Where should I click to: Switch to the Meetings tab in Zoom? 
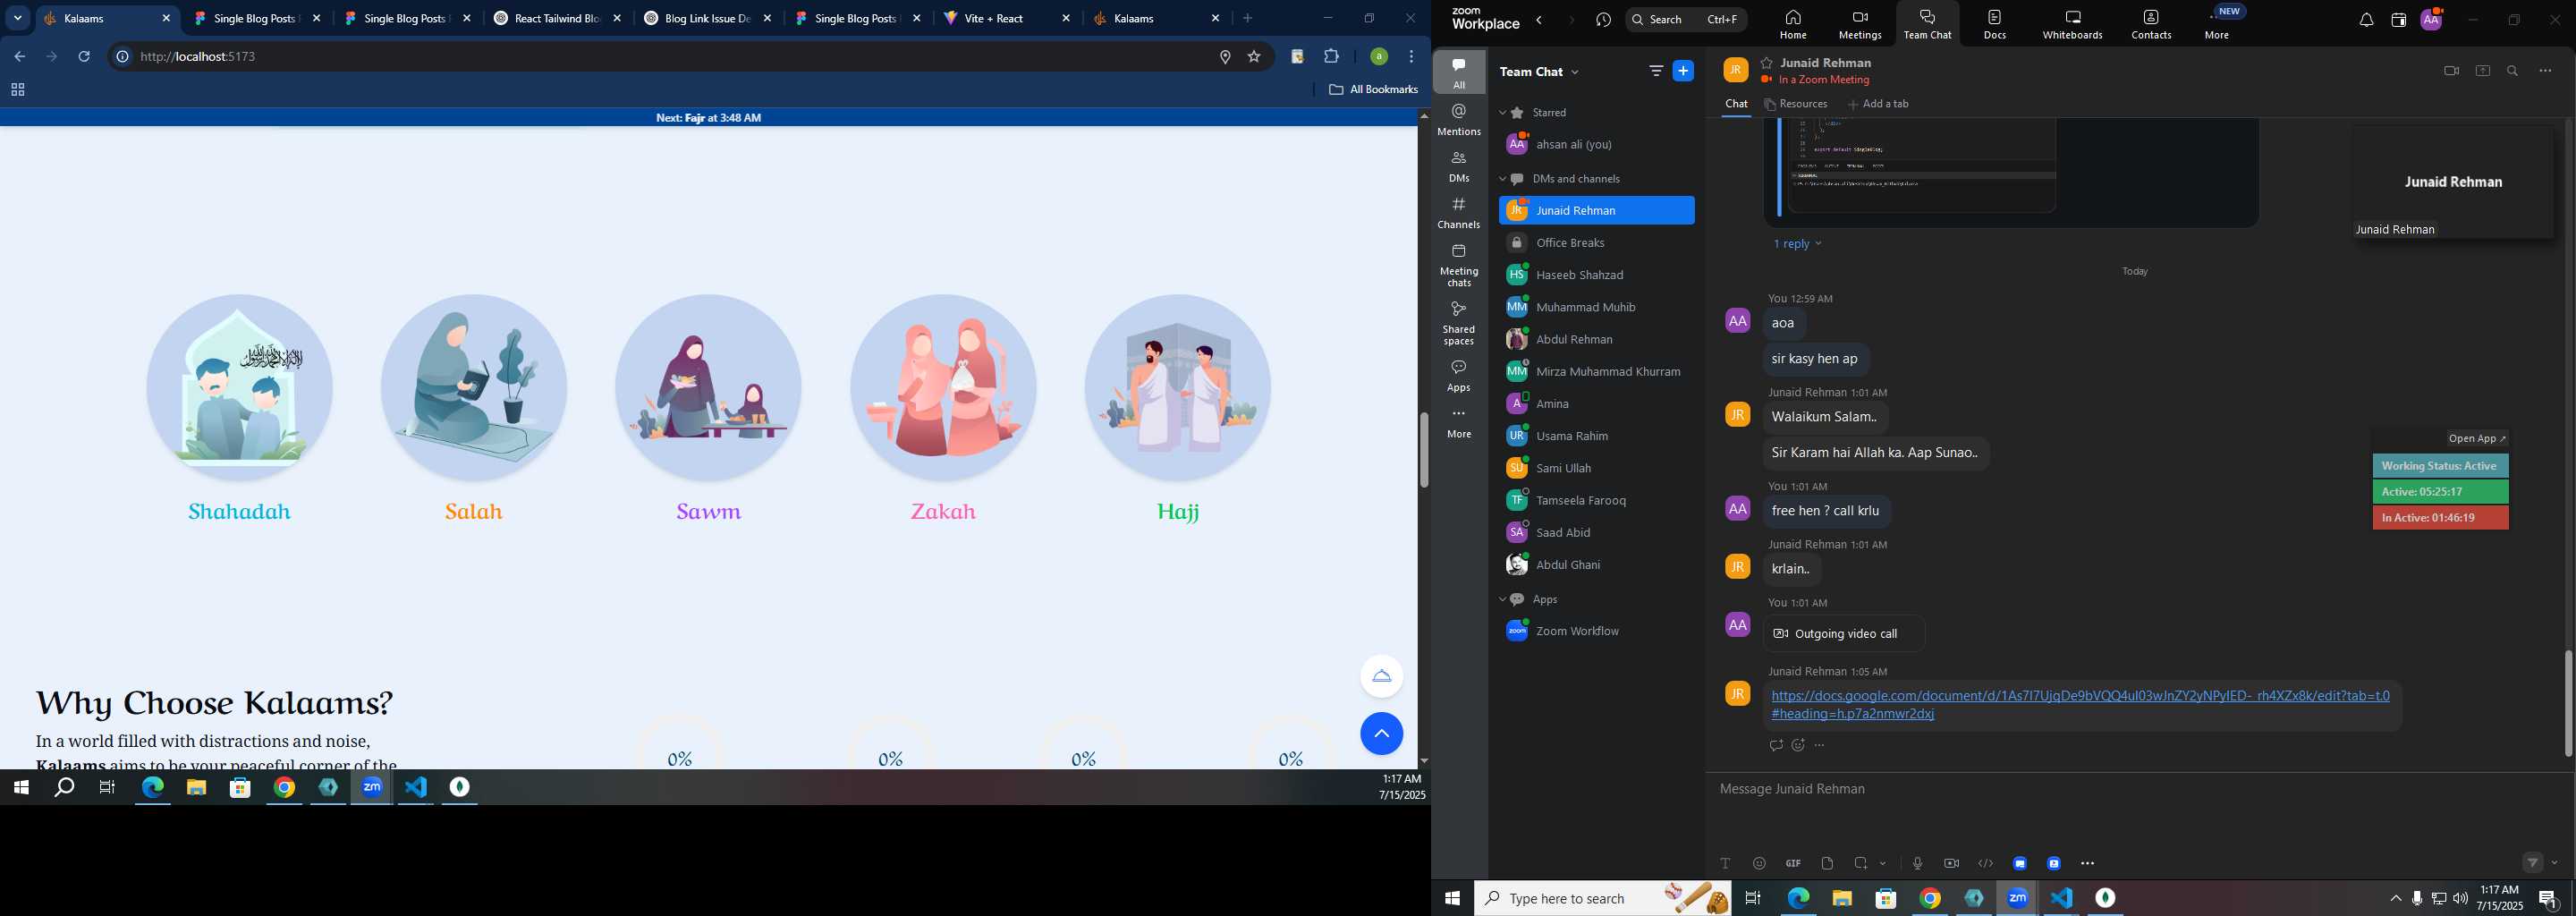(1860, 24)
